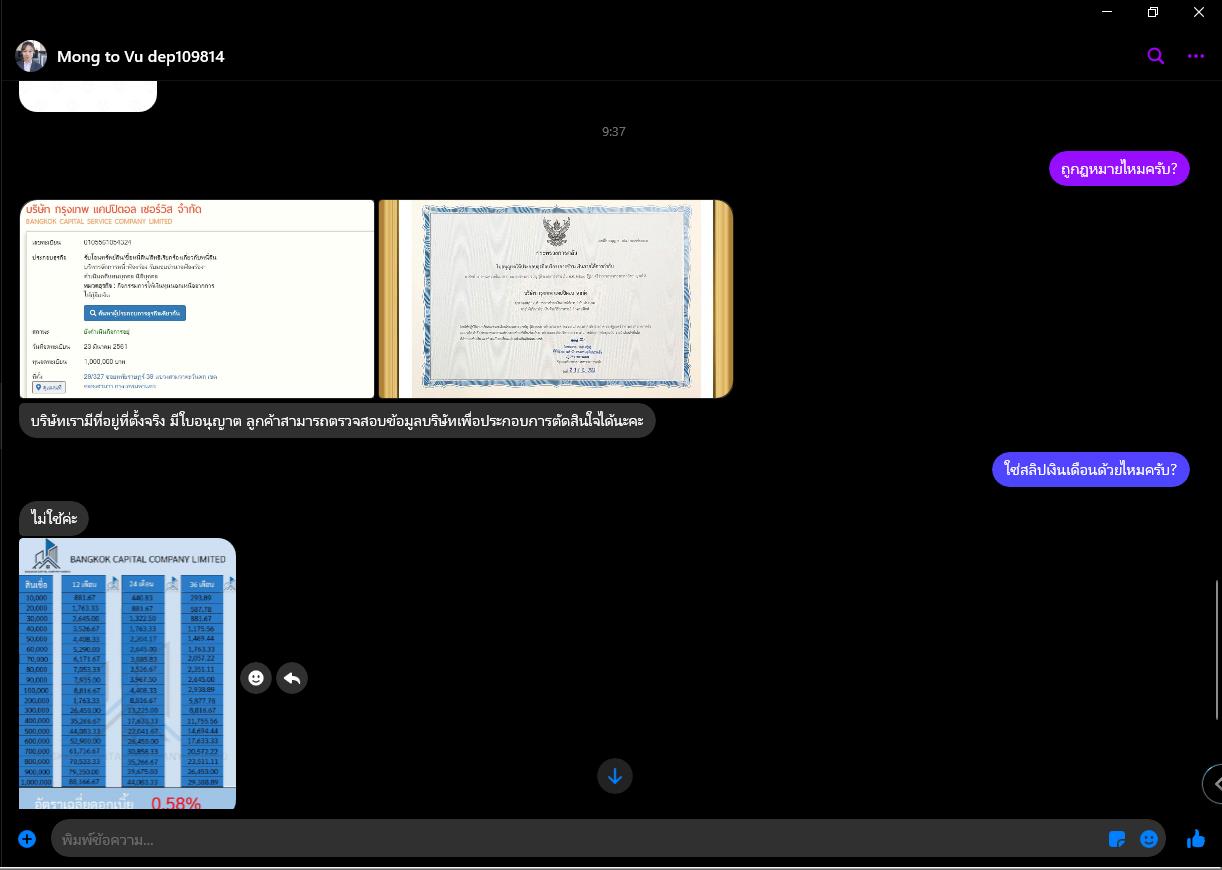Minimize the Messenger window

tap(1107, 12)
